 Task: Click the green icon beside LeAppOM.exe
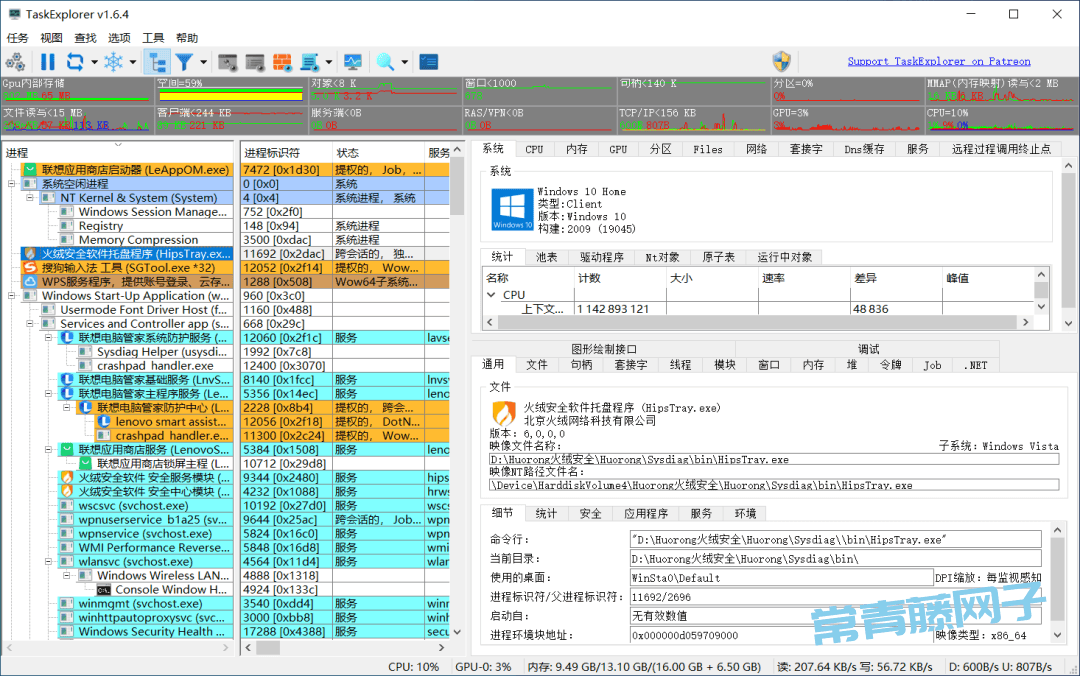click(x=30, y=170)
